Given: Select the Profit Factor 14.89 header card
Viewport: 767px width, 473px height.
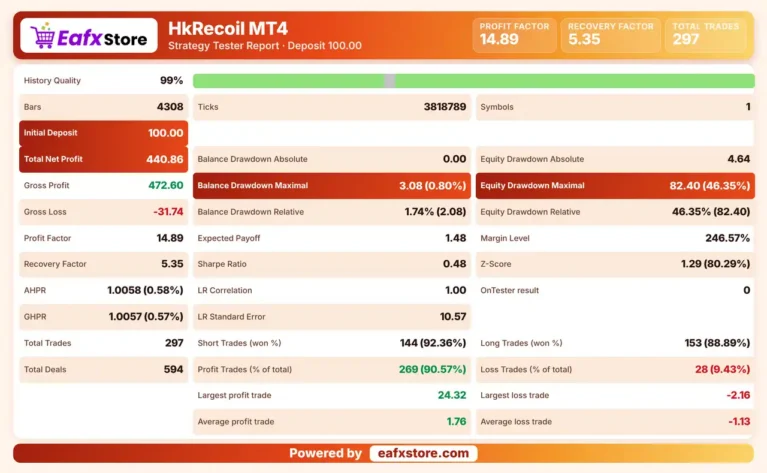Looking at the screenshot, I should click(x=514, y=35).
